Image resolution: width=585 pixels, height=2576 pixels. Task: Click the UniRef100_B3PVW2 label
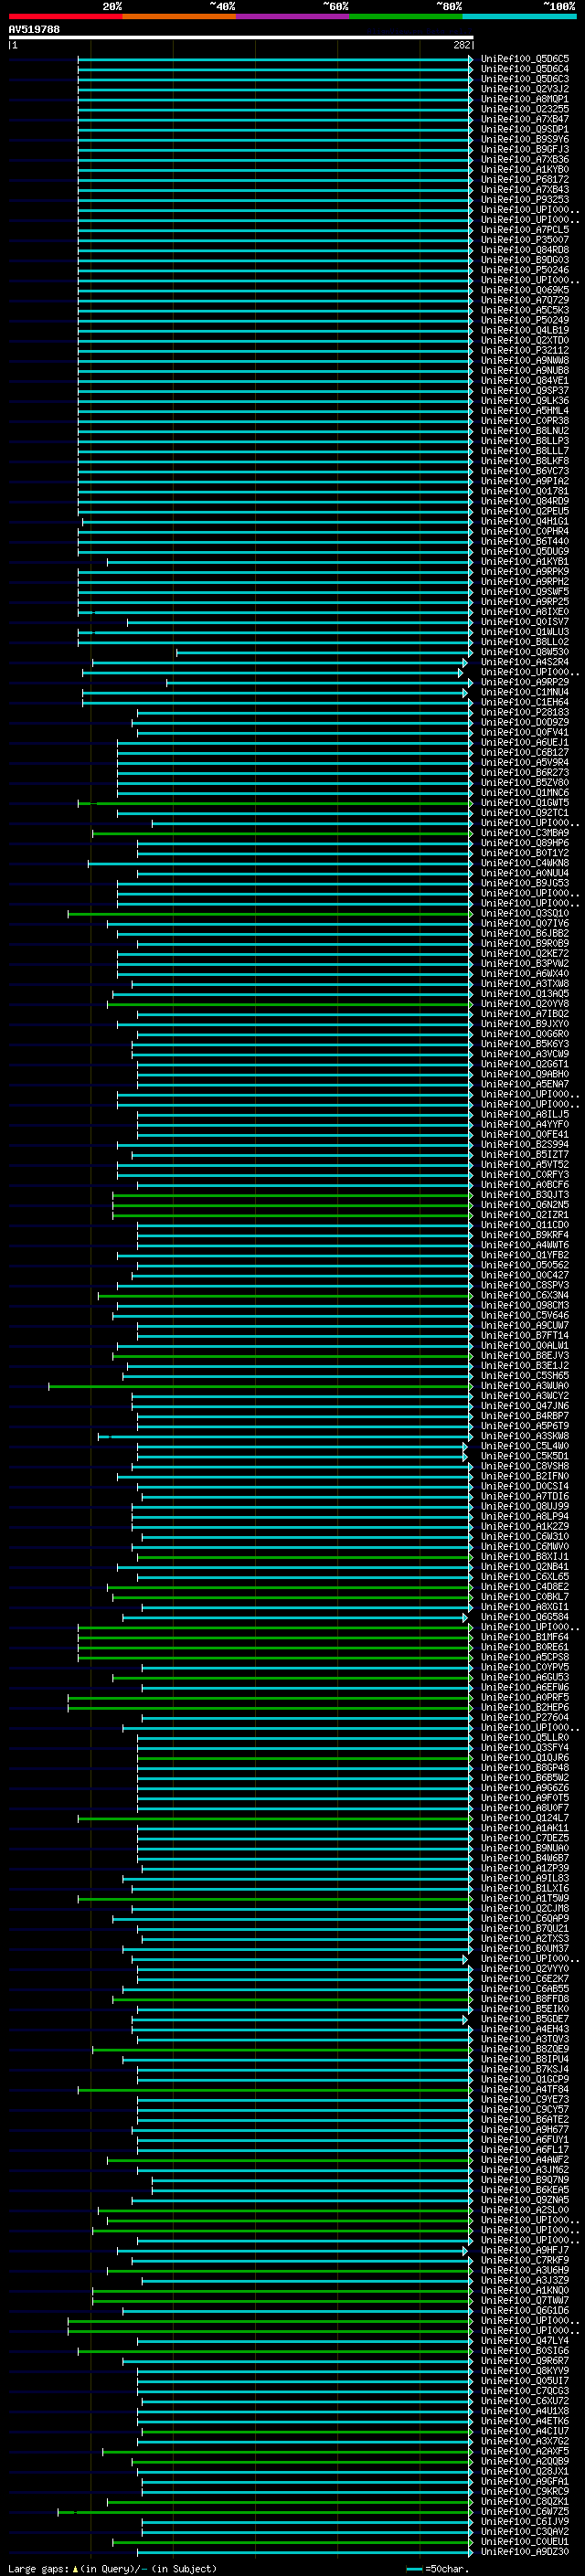coord(525,963)
